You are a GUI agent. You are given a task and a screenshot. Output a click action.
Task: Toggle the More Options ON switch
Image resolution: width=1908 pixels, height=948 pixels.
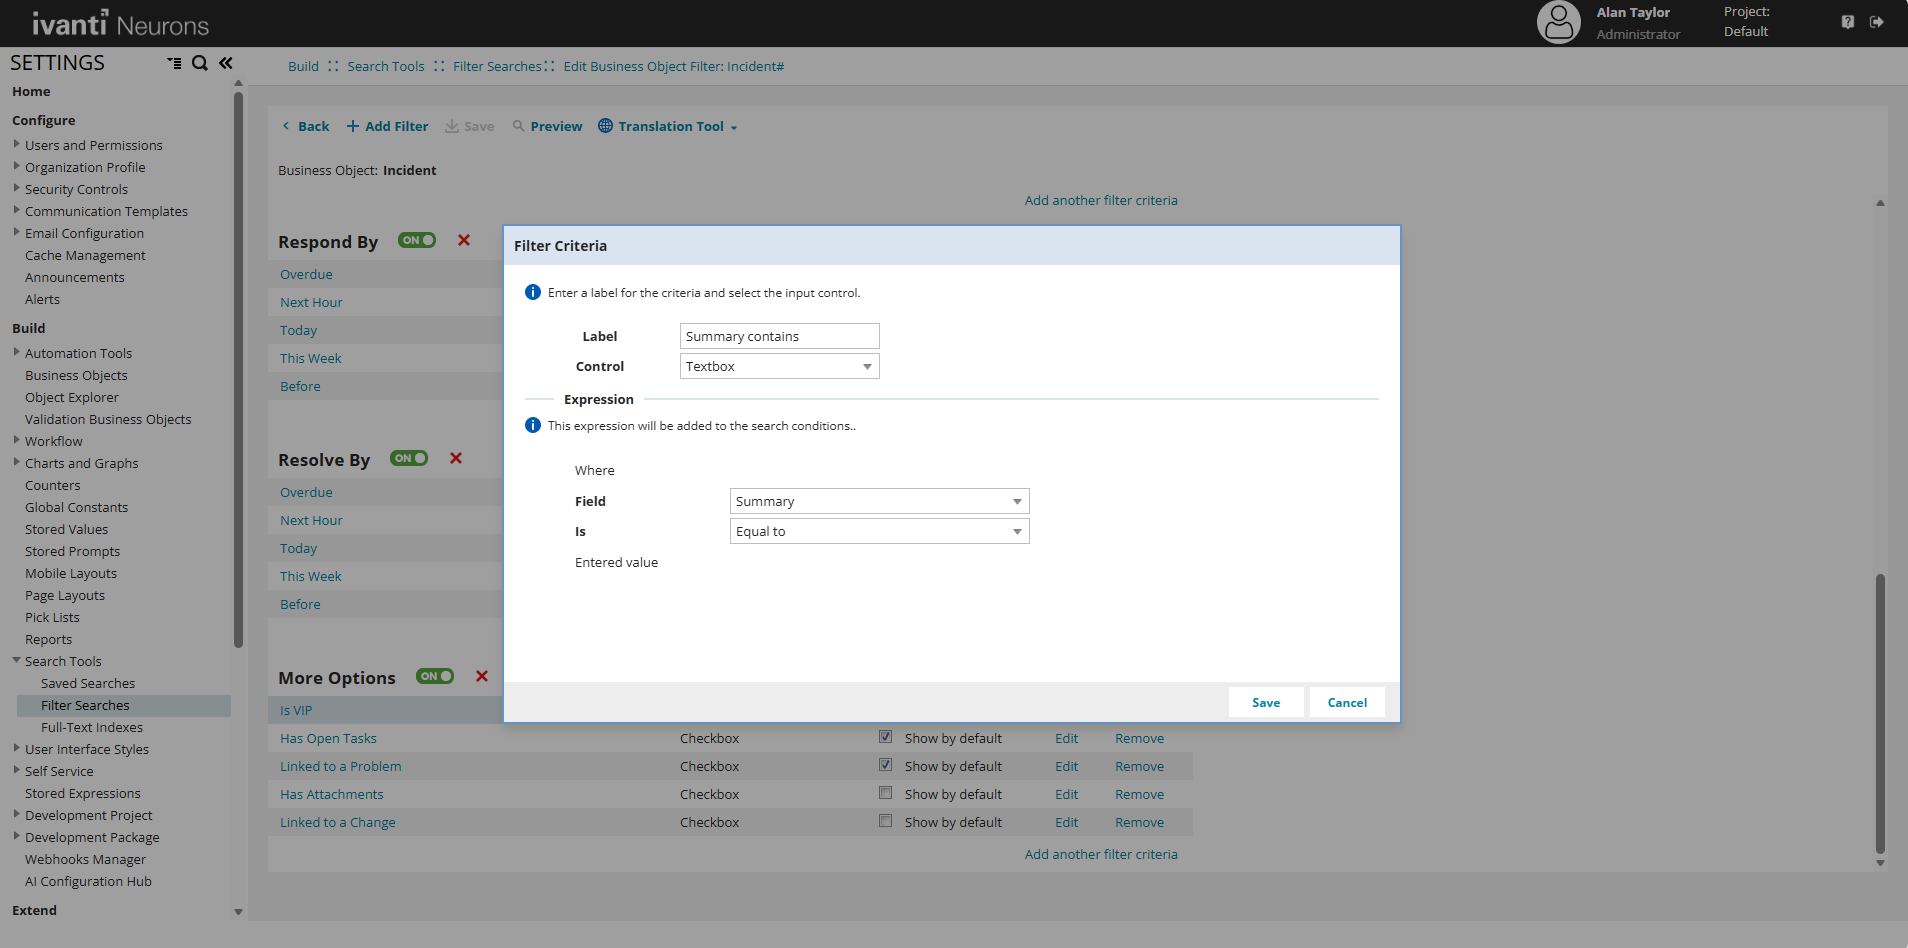(x=435, y=676)
